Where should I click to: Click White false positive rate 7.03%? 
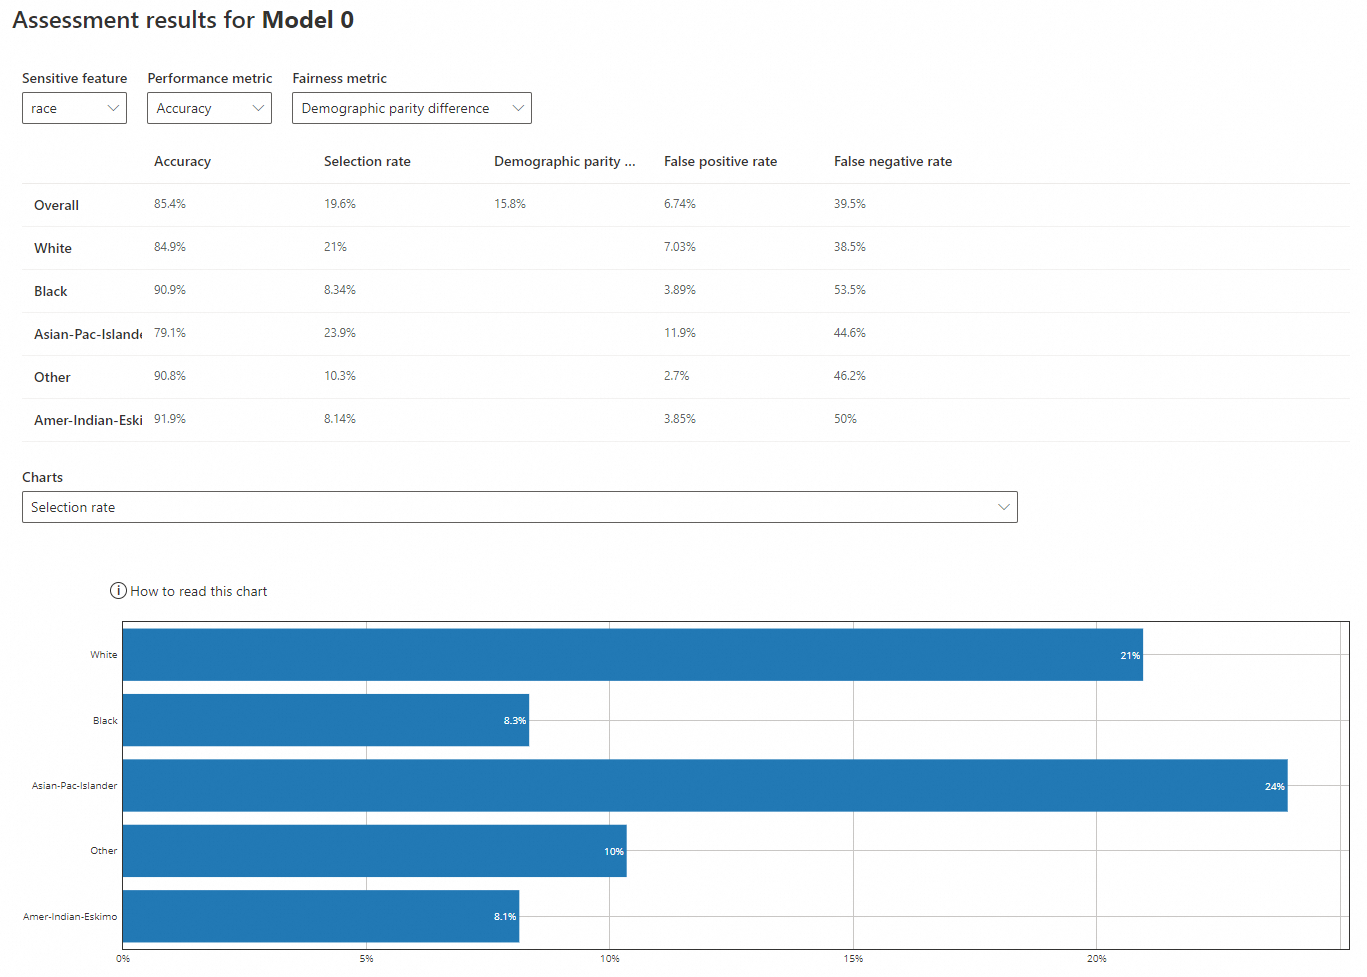tap(680, 247)
